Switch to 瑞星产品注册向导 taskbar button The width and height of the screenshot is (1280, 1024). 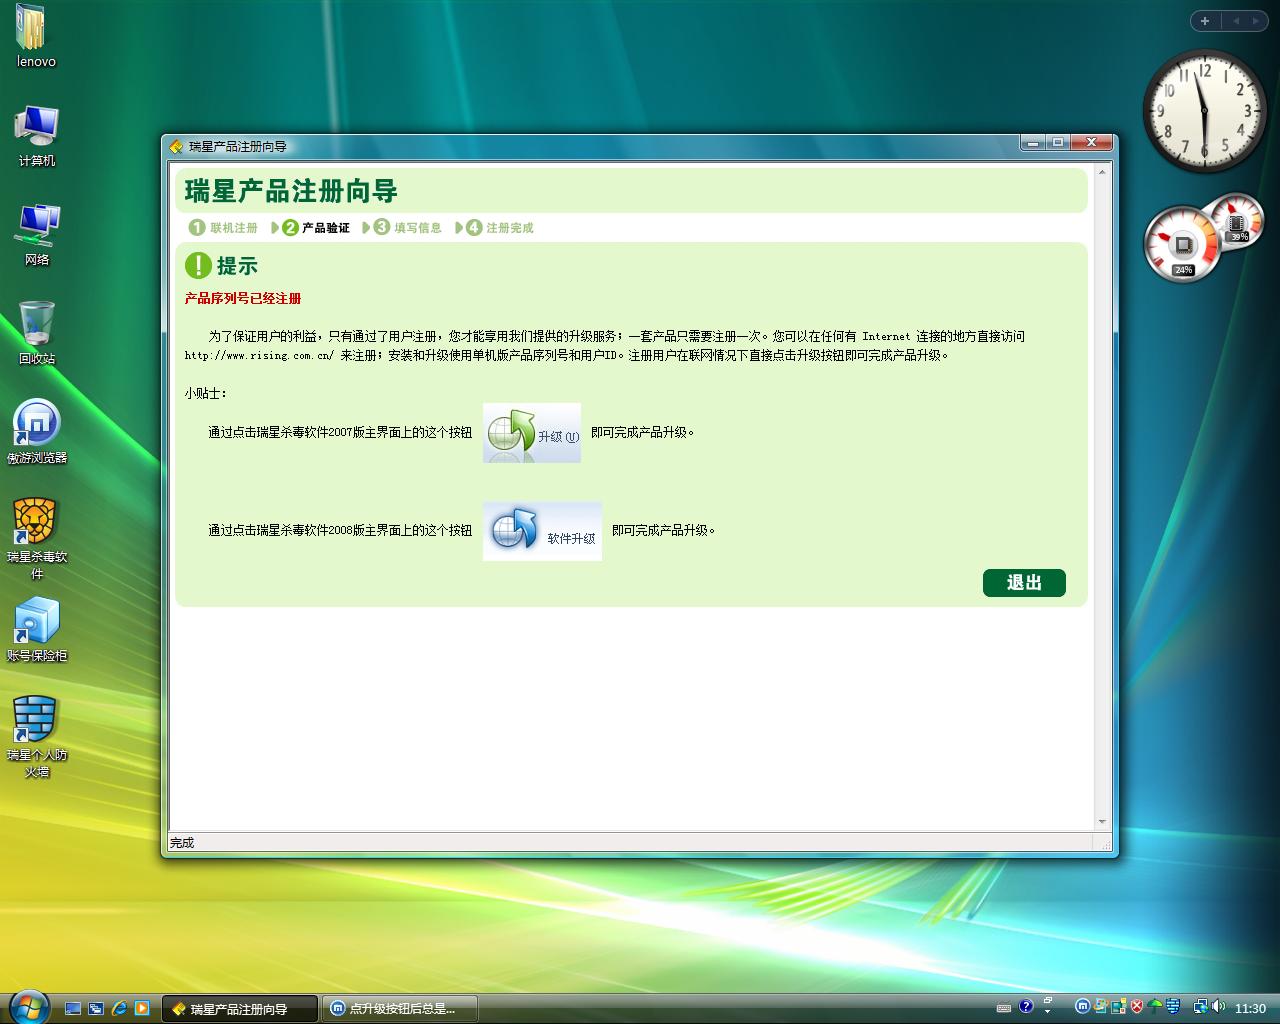[x=240, y=1009]
